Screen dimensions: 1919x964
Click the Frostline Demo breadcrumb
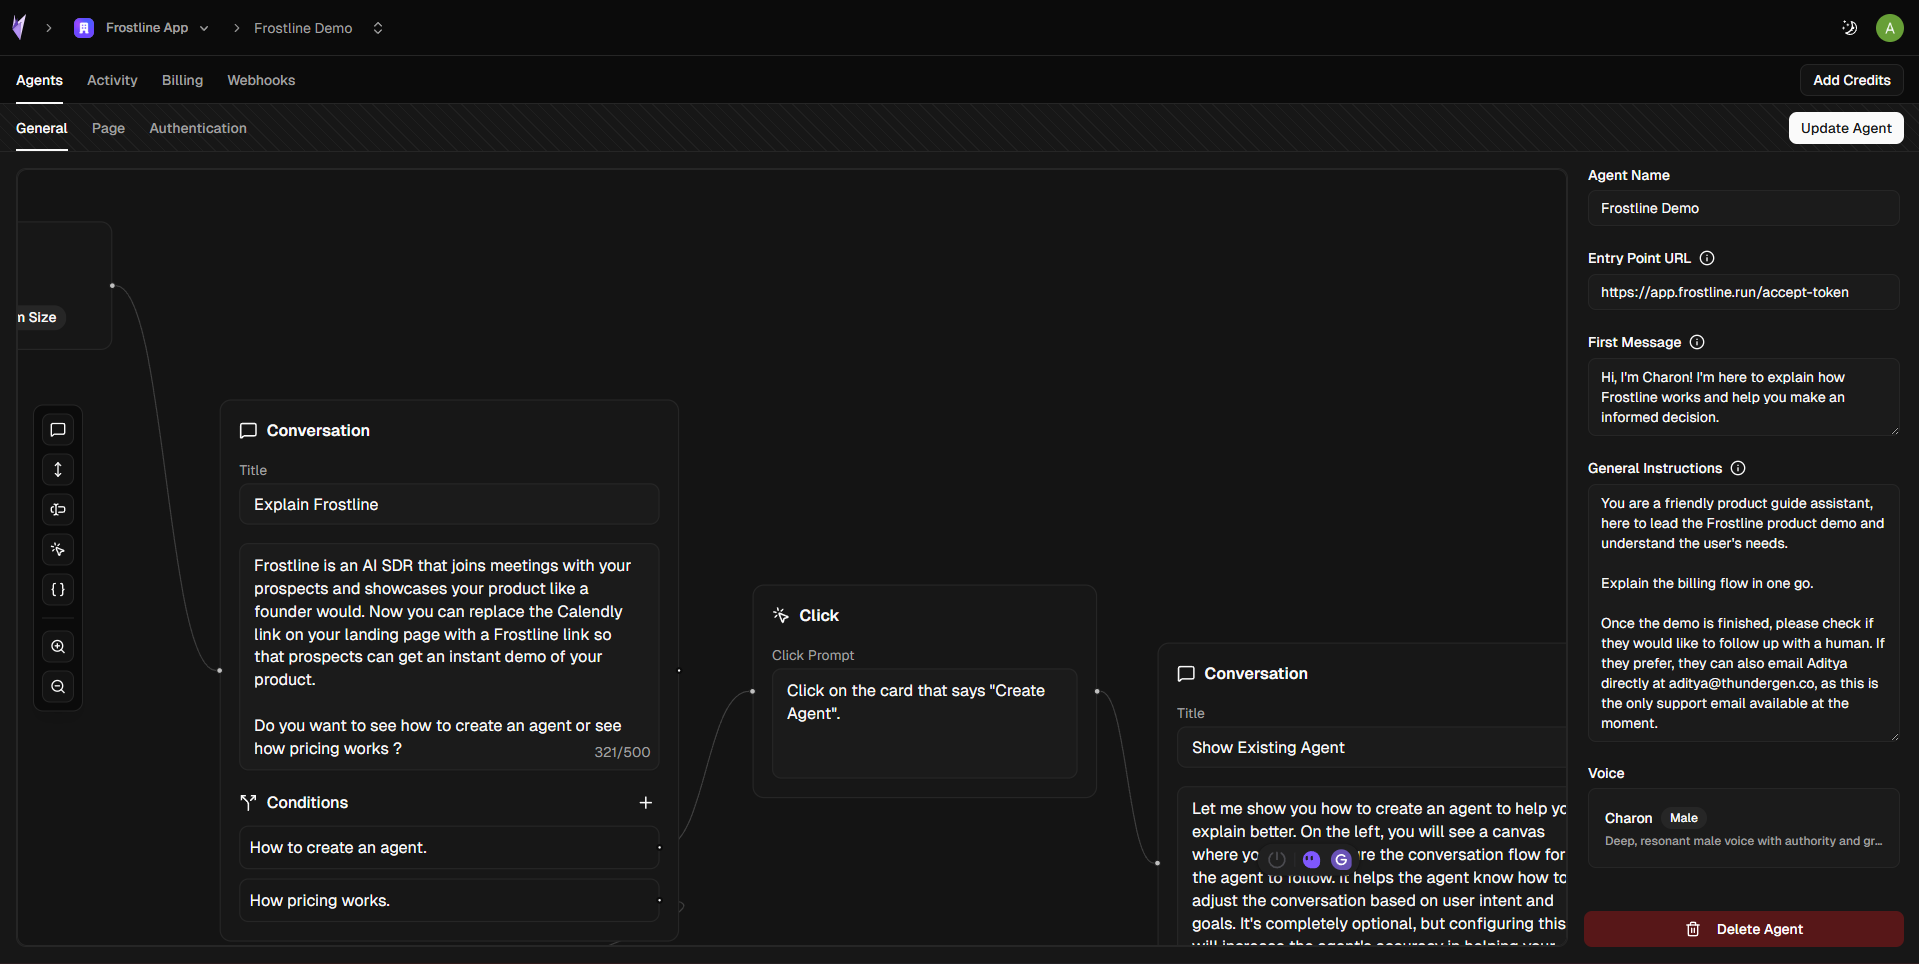303,28
